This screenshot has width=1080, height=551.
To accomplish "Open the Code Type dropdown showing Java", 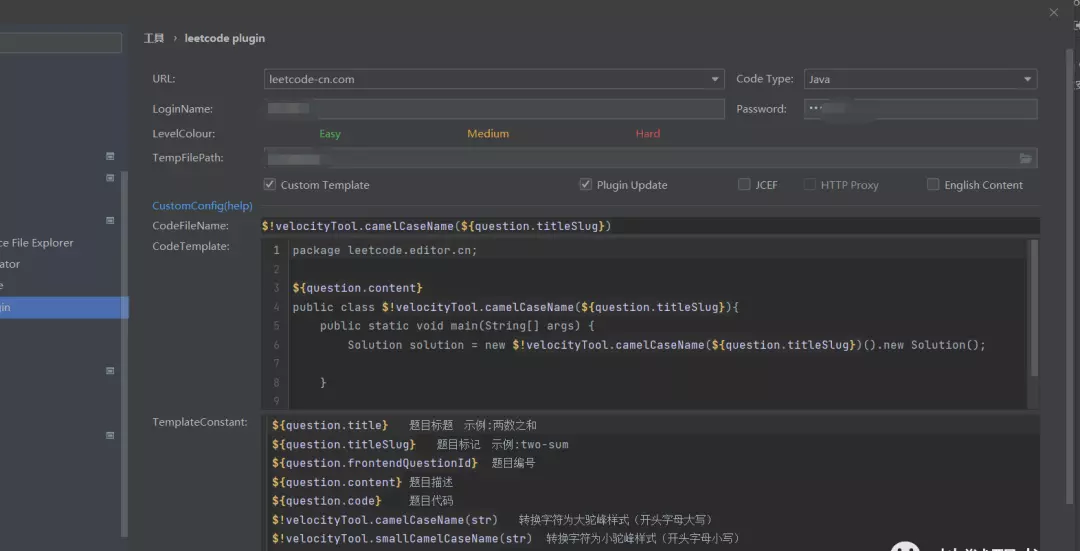I will click(x=920, y=79).
